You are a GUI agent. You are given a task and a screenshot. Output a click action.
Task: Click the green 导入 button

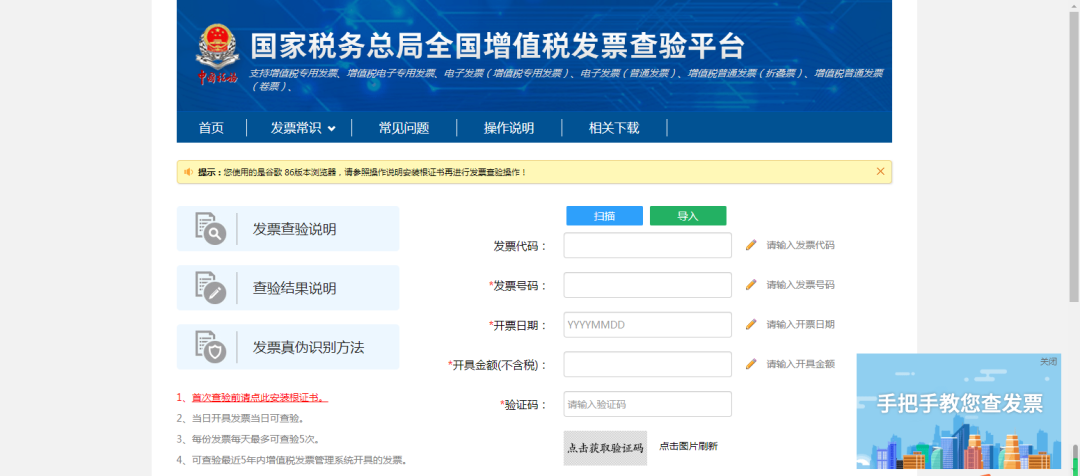click(x=688, y=216)
